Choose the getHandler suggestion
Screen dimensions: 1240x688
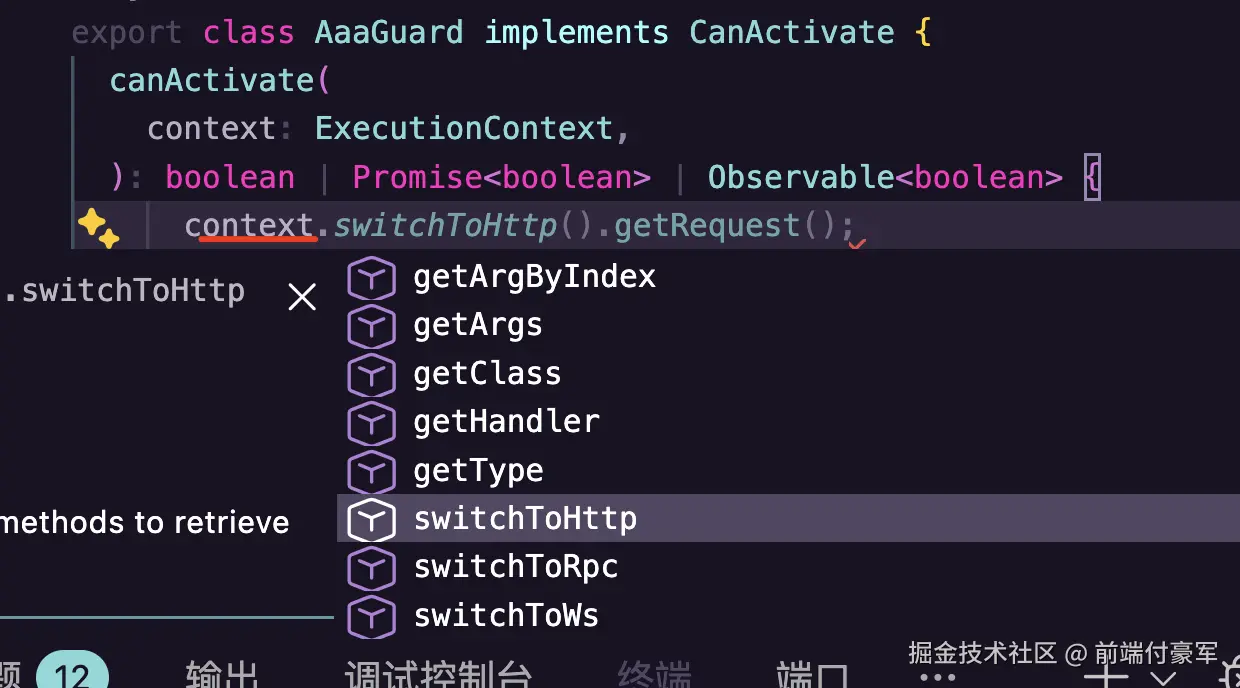click(506, 422)
